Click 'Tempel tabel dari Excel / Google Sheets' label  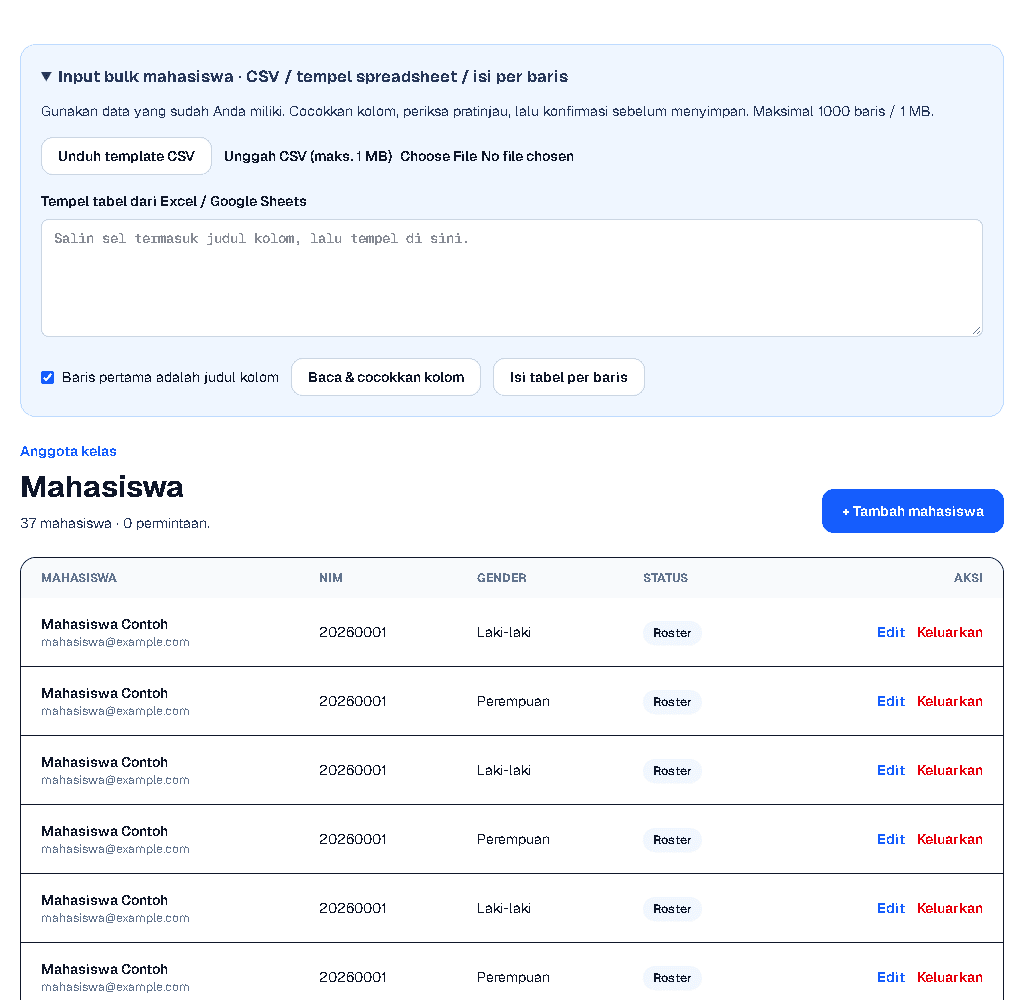pos(174,201)
